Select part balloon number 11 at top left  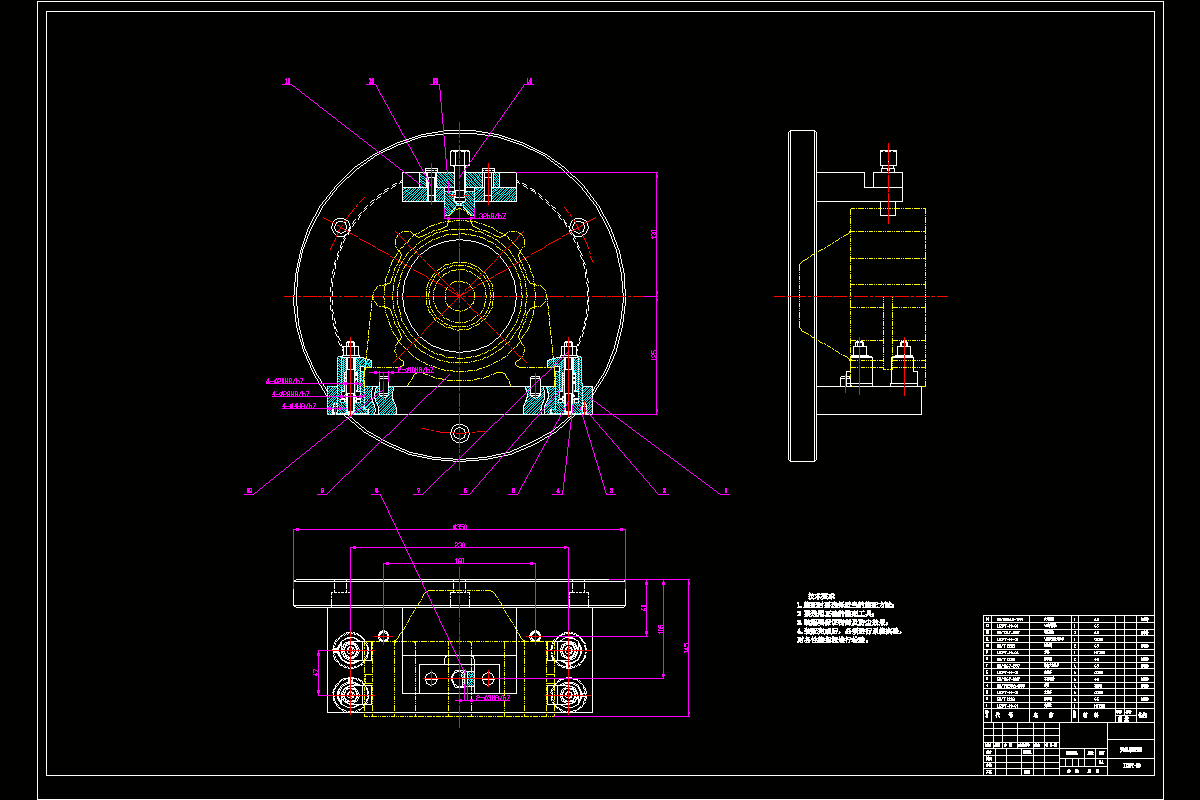point(287,83)
